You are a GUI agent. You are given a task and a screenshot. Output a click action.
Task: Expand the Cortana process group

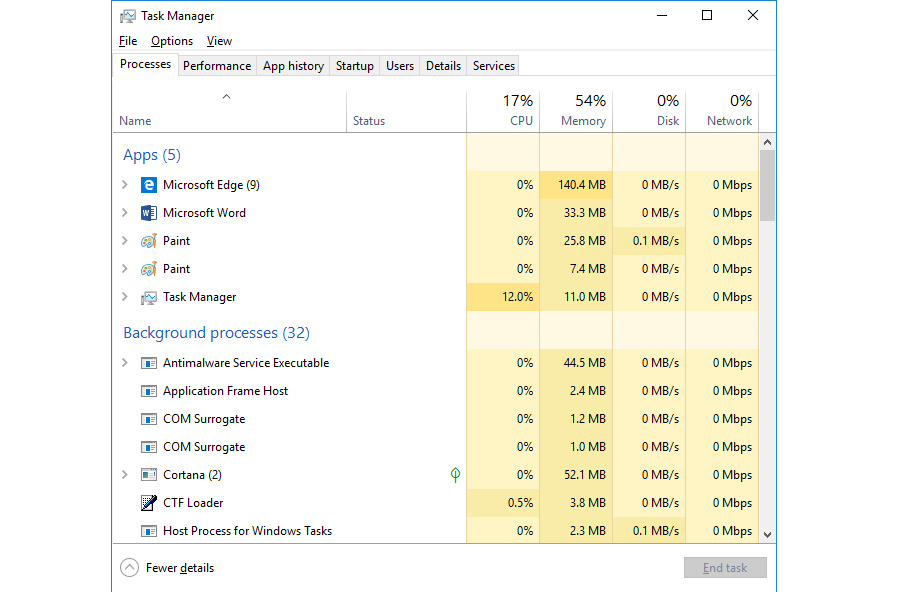tap(124, 474)
